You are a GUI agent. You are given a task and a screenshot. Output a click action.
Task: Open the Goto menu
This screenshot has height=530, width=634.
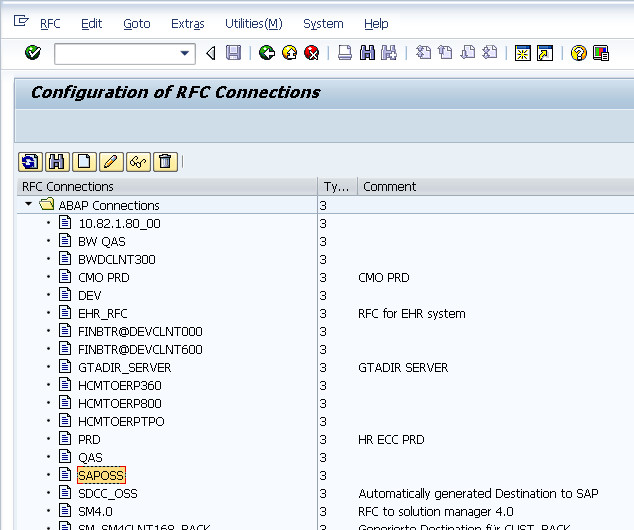(137, 24)
